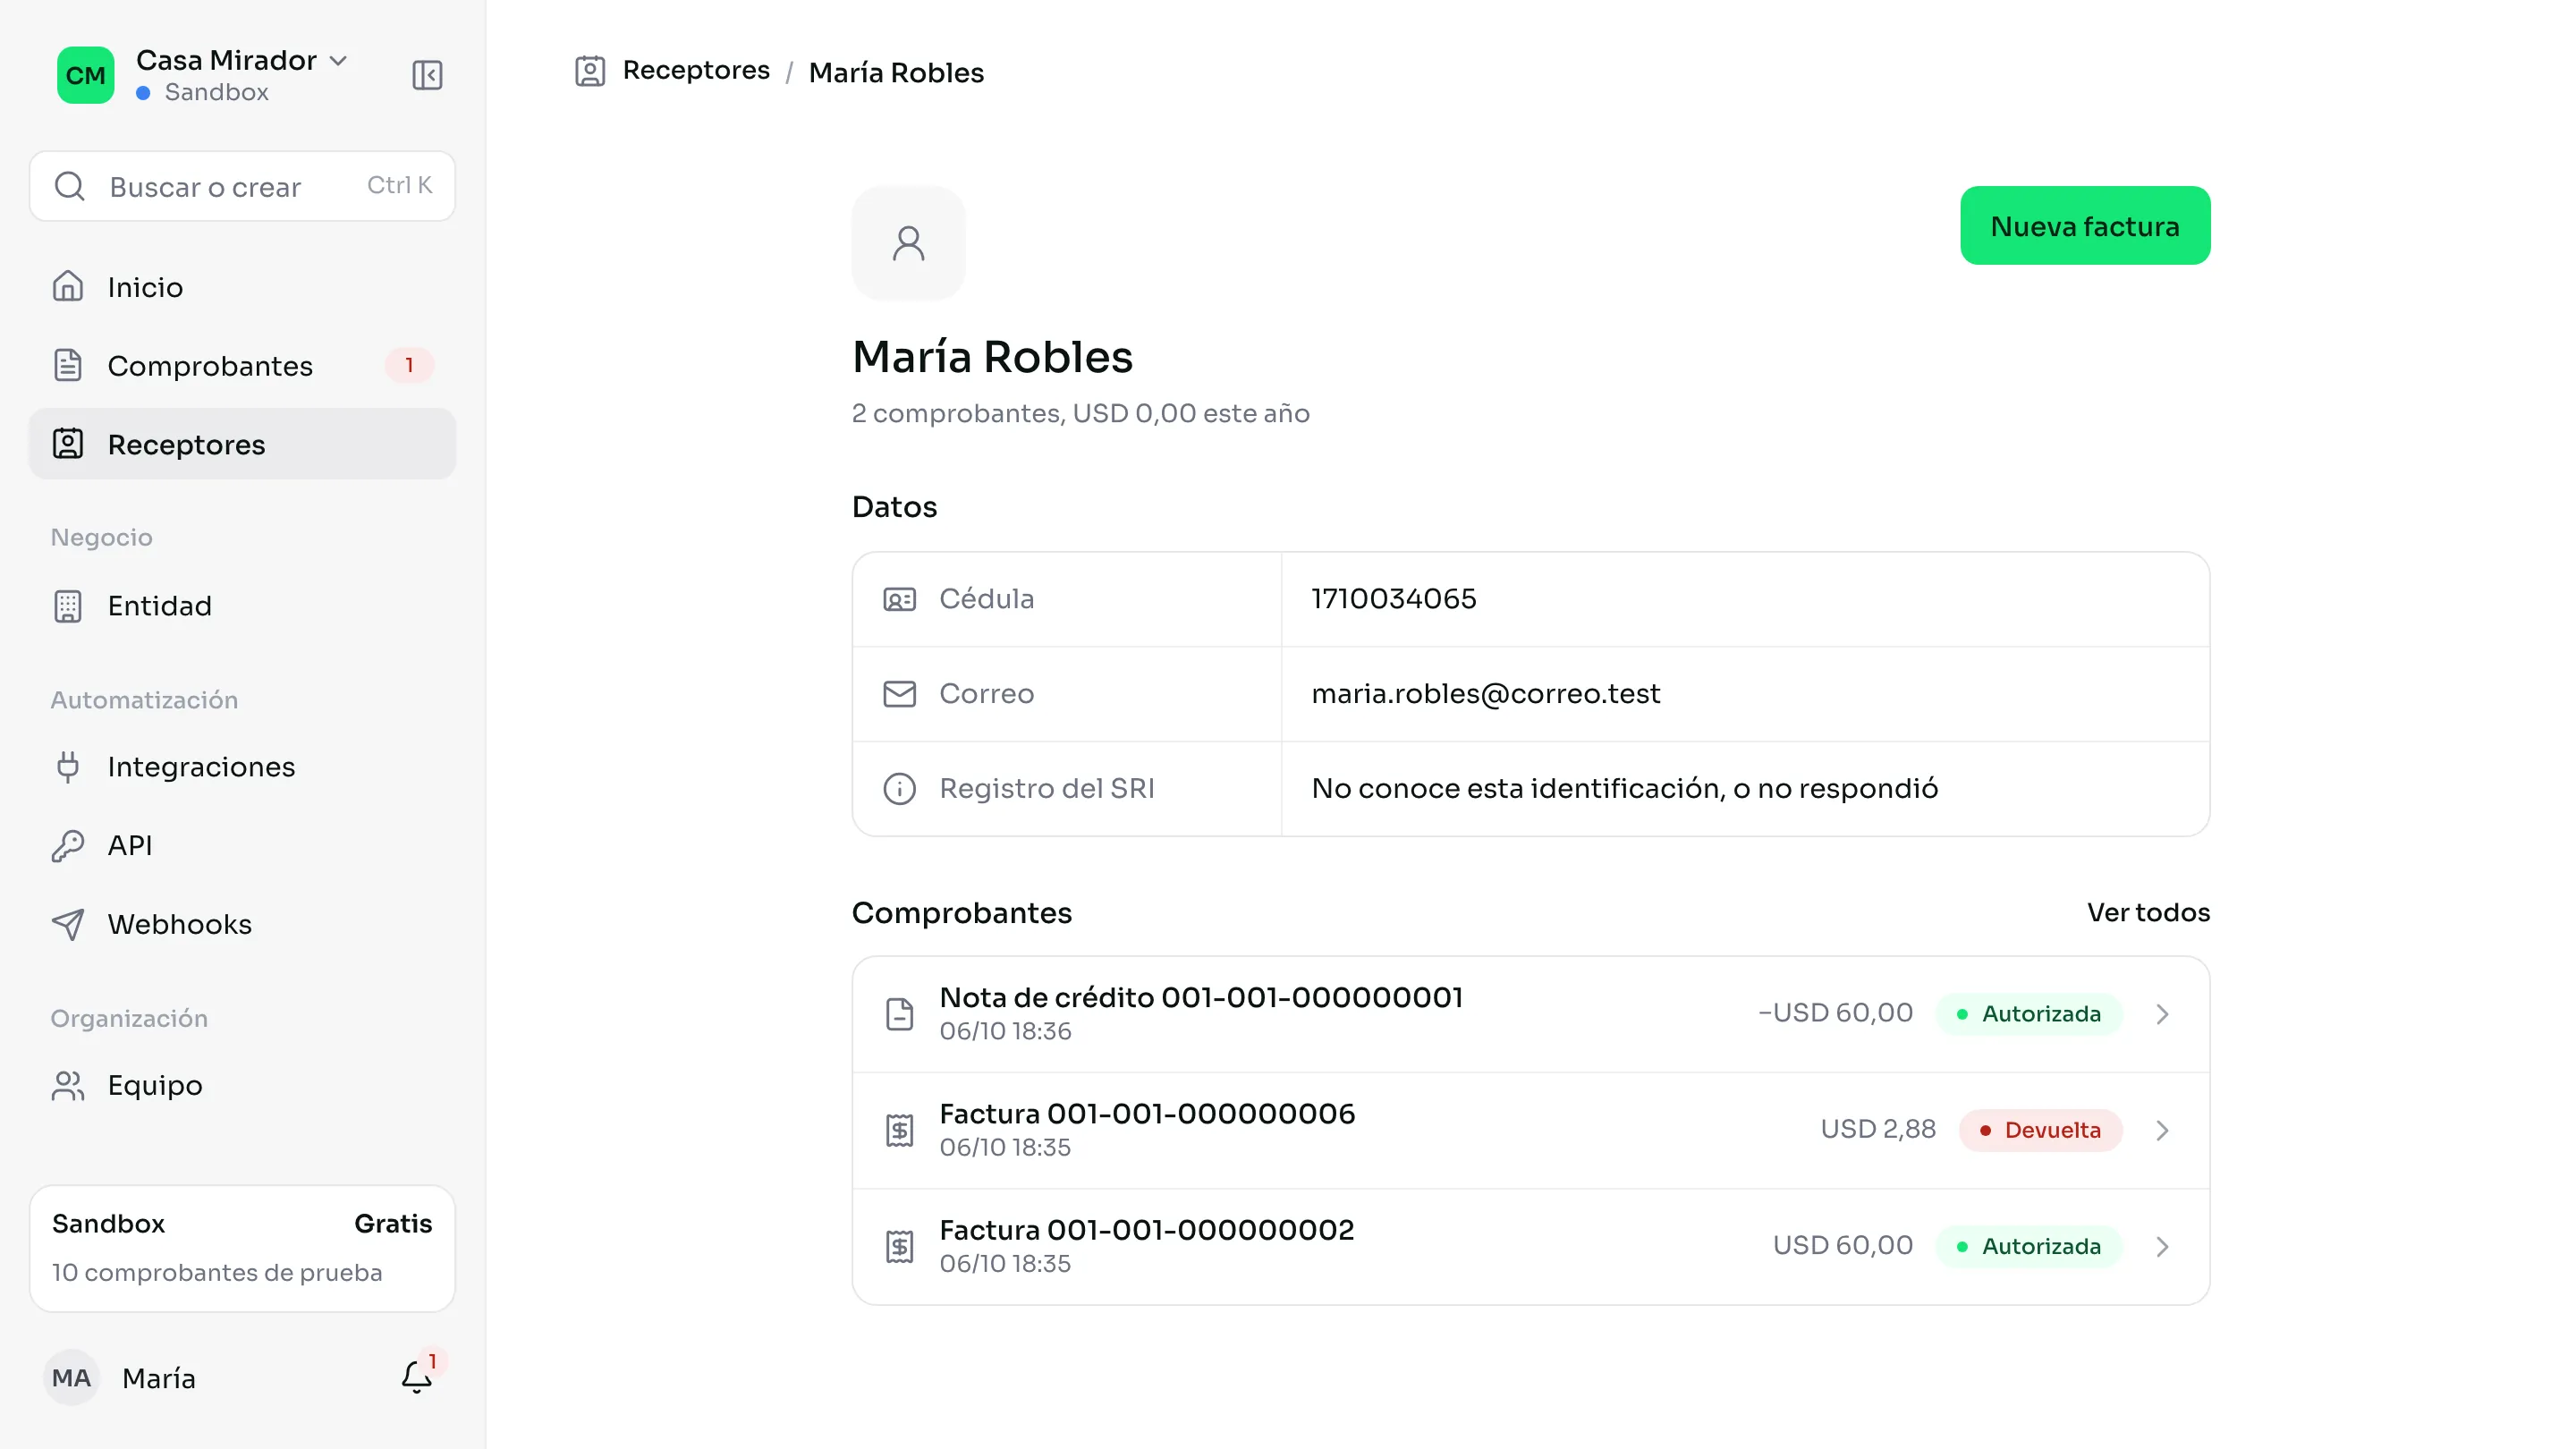Image resolution: width=2576 pixels, height=1449 pixels.
Task: Focus the Buscar o crear search field
Action: coord(242,186)
